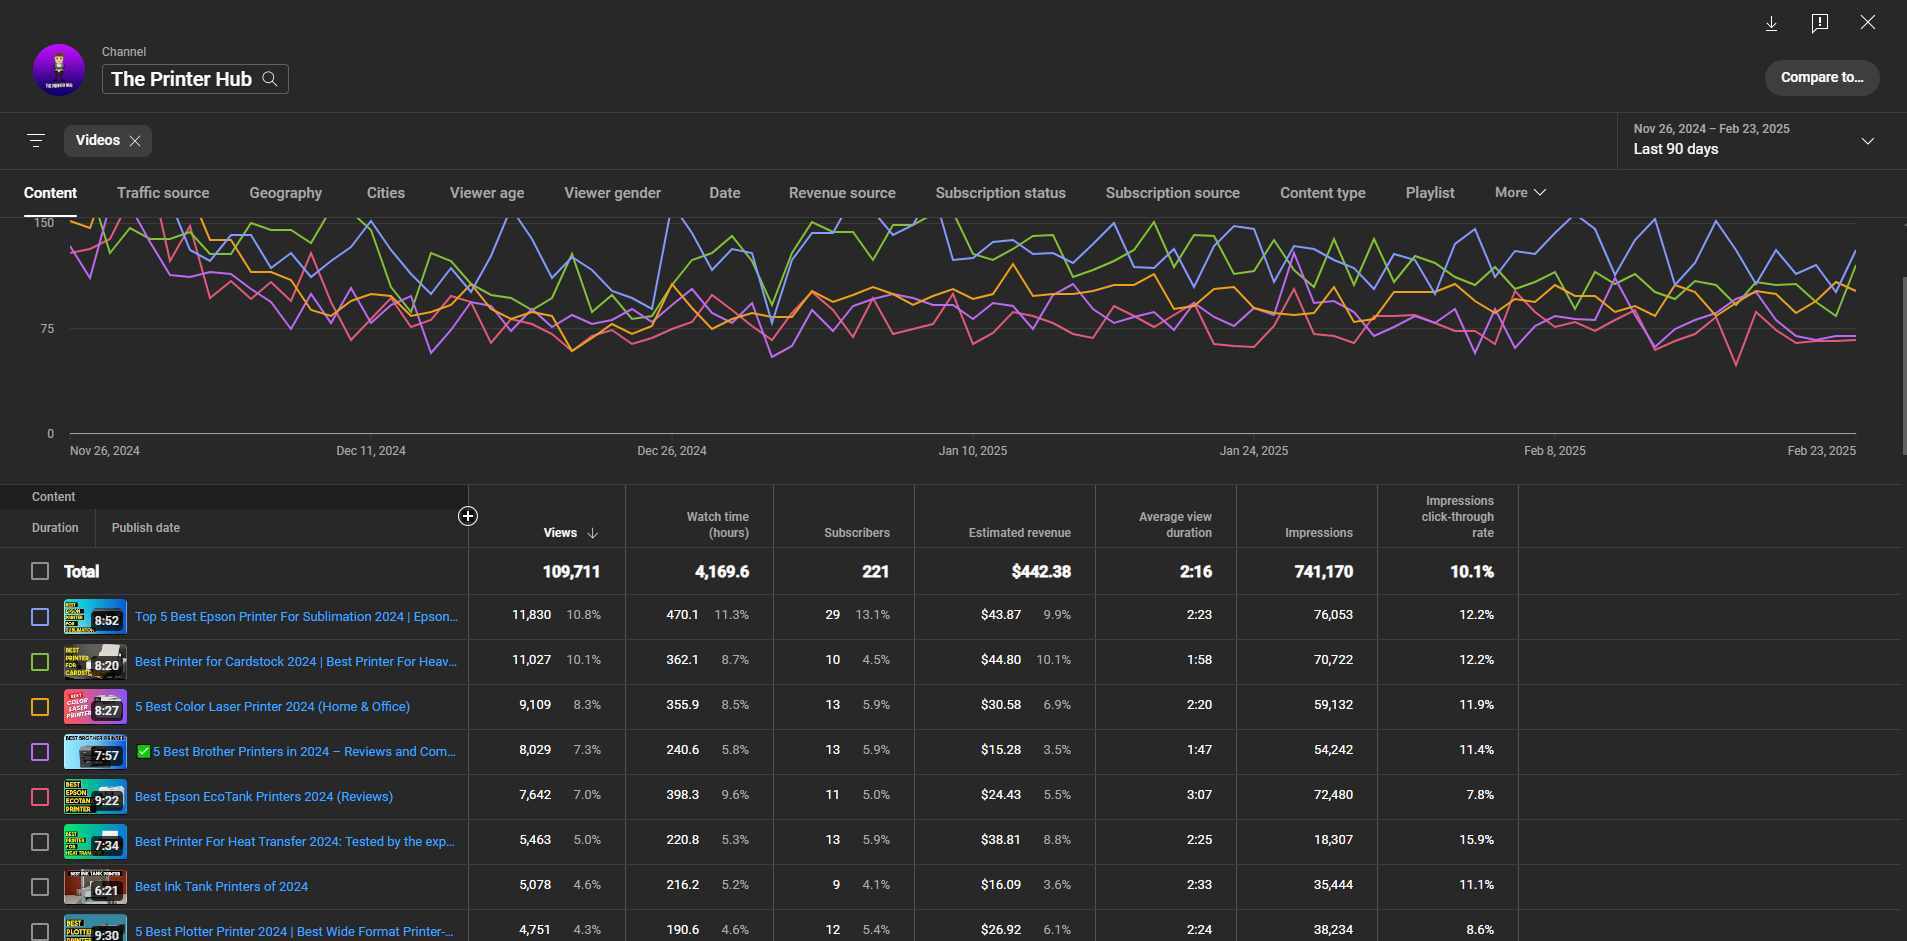
Task: Open the Cities tab
Action: (385, 193)
